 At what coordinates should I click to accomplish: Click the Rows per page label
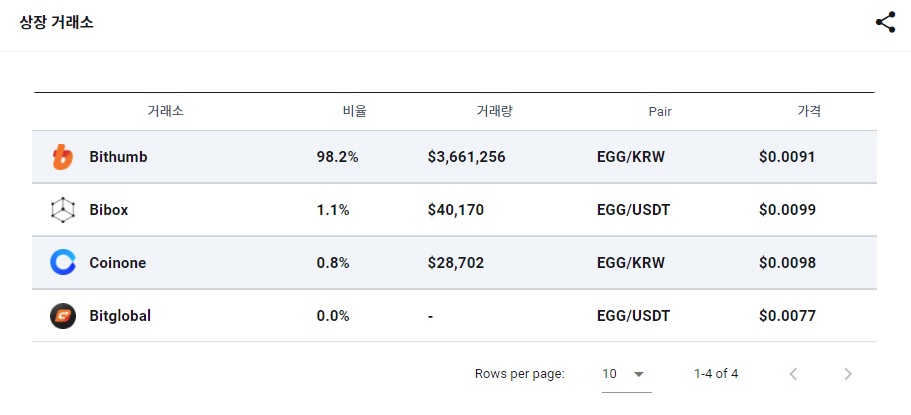point(519,374)
